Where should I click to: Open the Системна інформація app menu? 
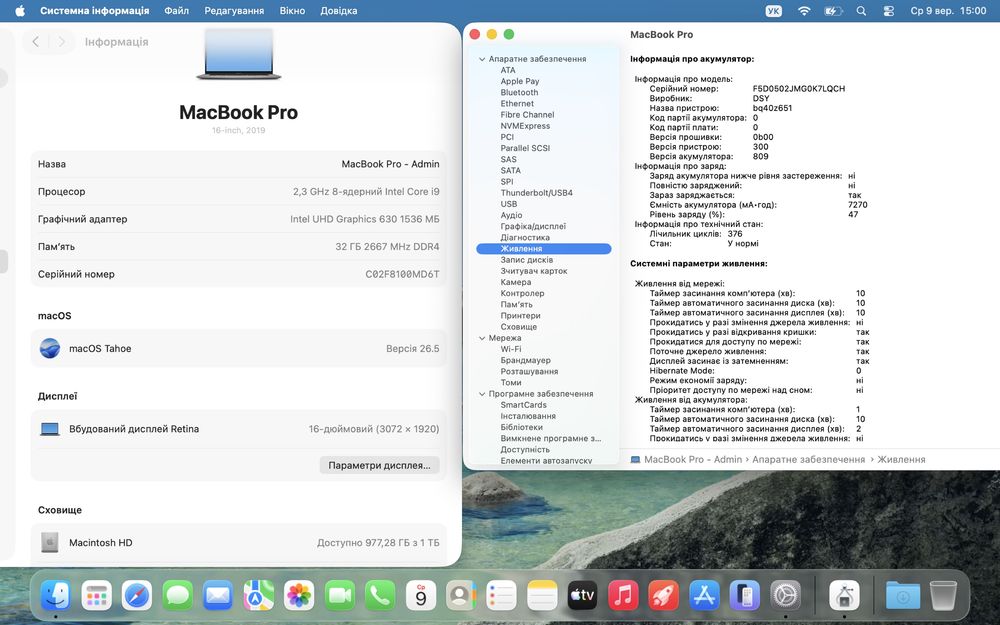(94, 11)
